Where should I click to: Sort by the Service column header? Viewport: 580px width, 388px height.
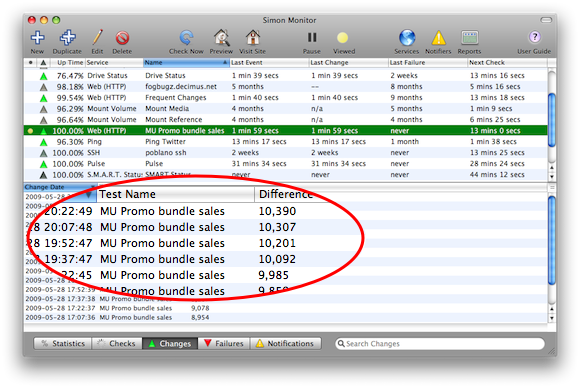[x=114, y=63]
